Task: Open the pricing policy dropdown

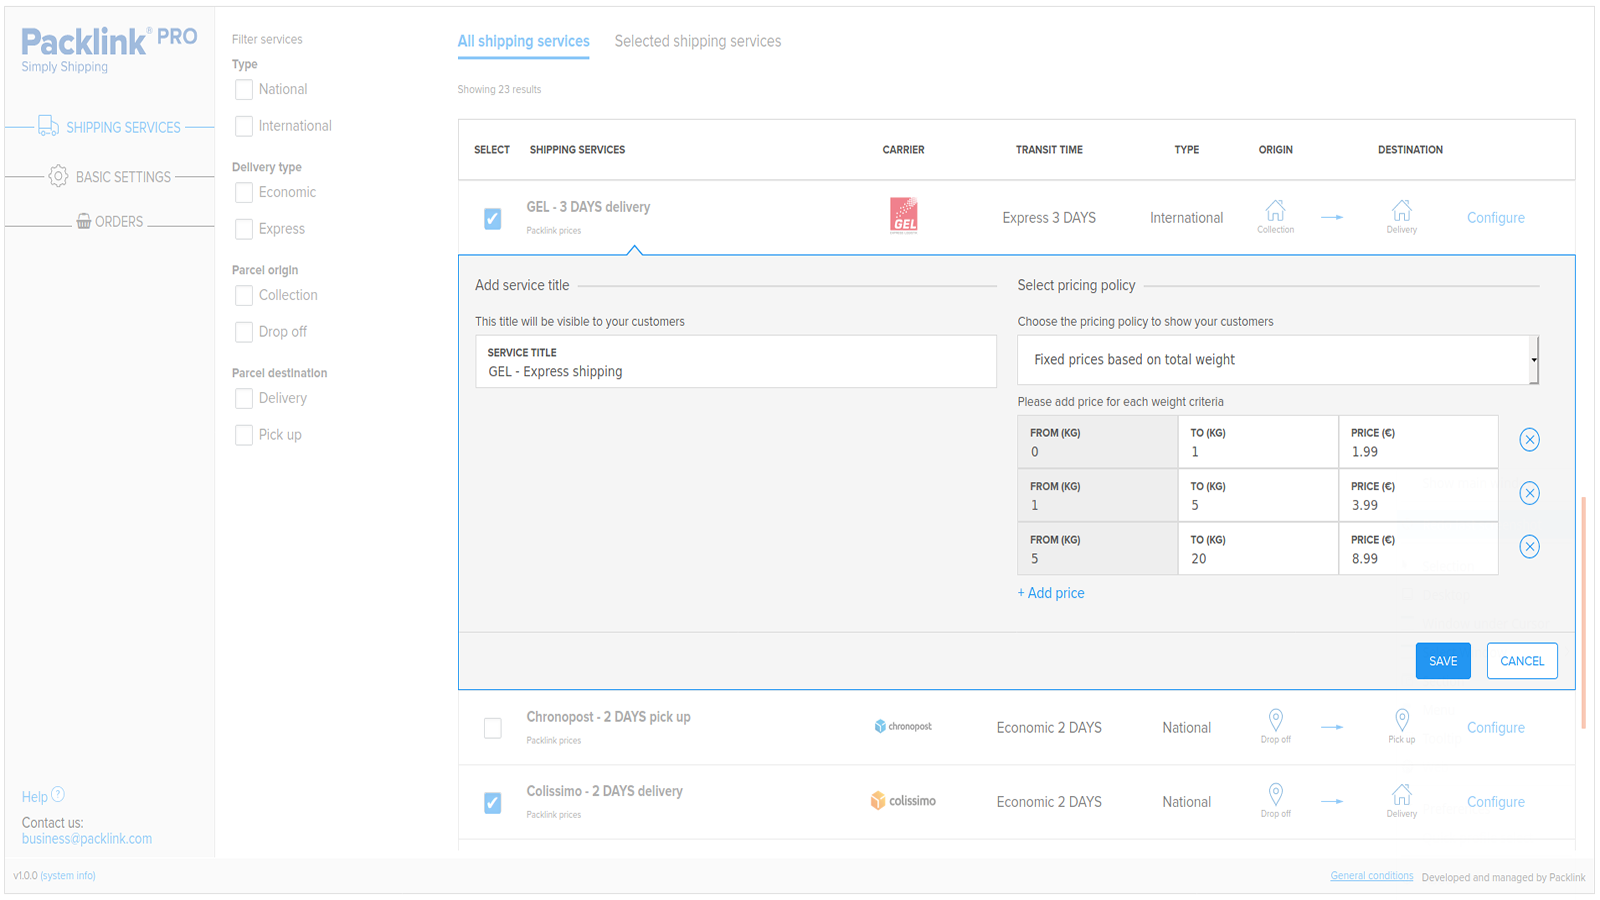Action: pos(1277,359)
